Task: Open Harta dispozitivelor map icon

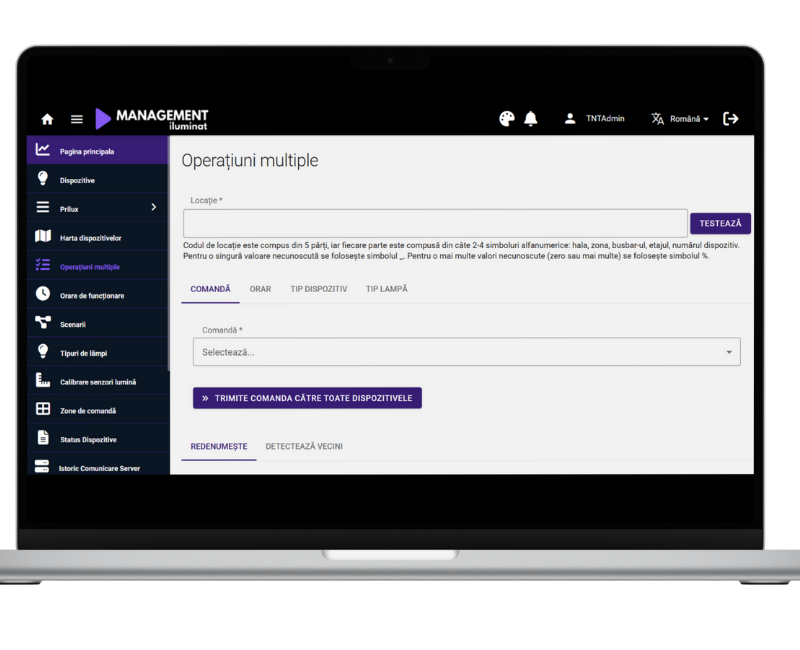Action: pos(43,237)
